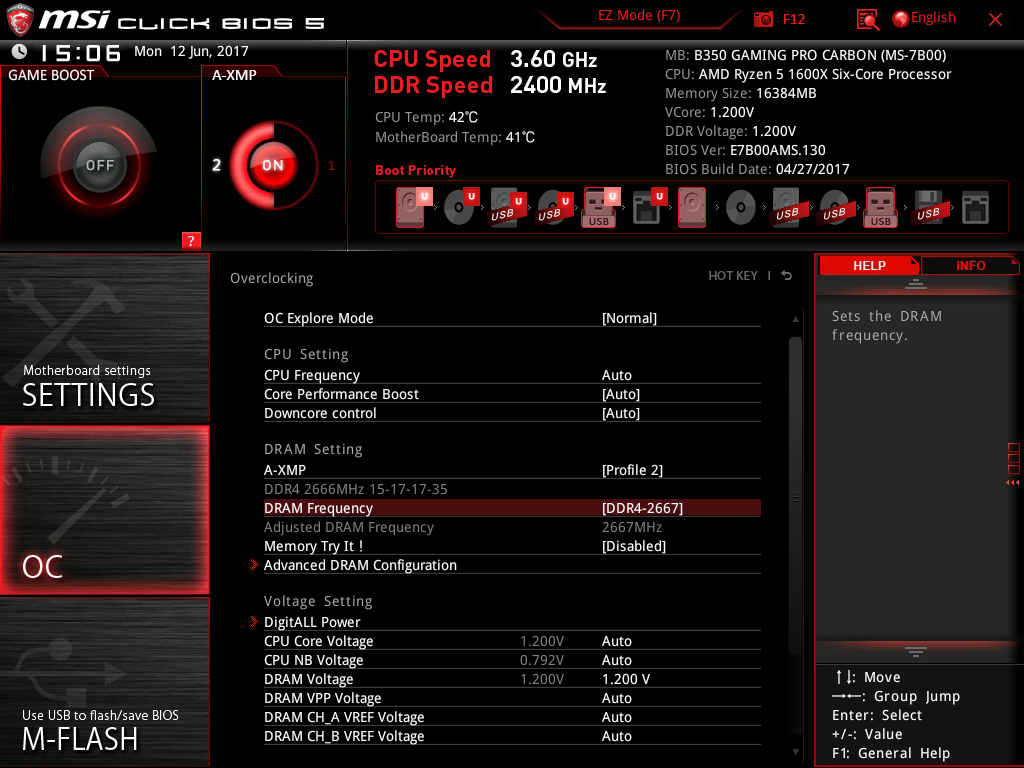Click the settings list scroll down arrow
Screen dimensions: 1024x768
point(795,752)
